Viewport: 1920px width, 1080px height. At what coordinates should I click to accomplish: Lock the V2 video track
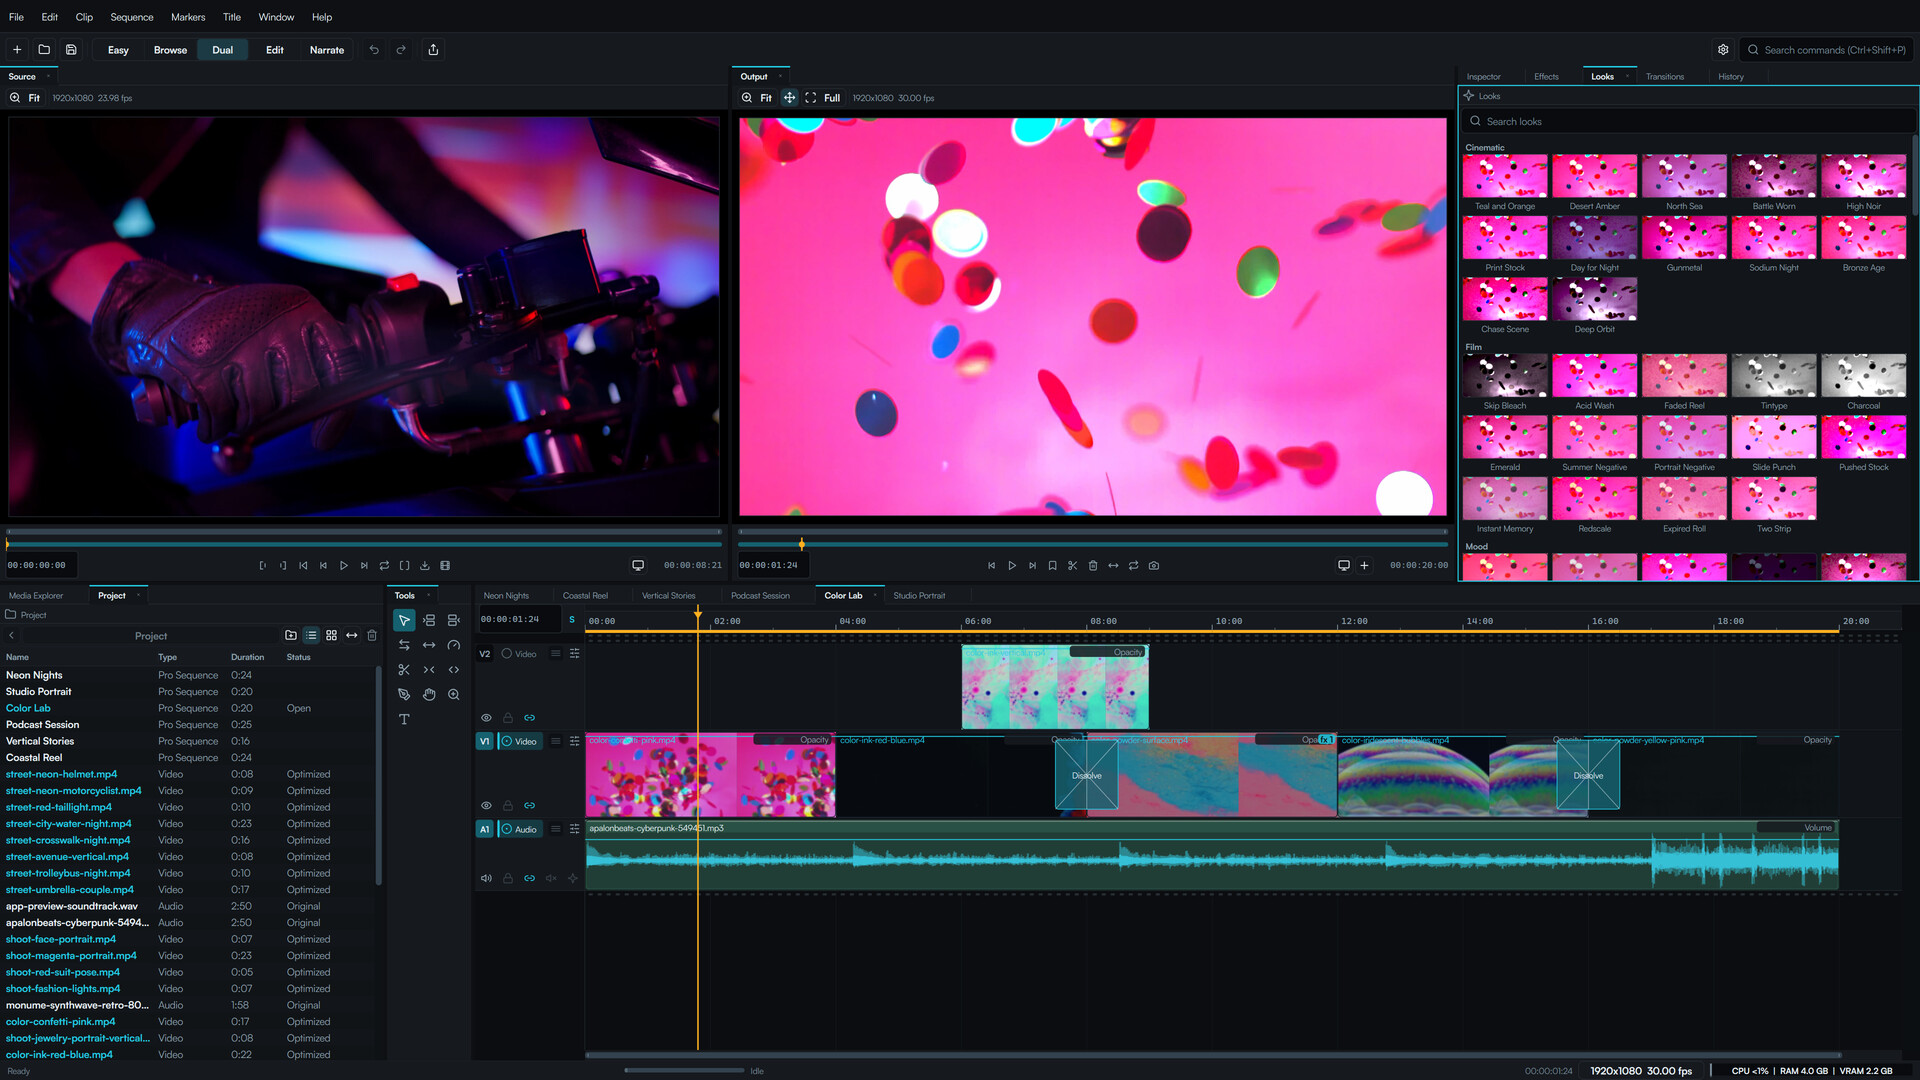[508, 718]
